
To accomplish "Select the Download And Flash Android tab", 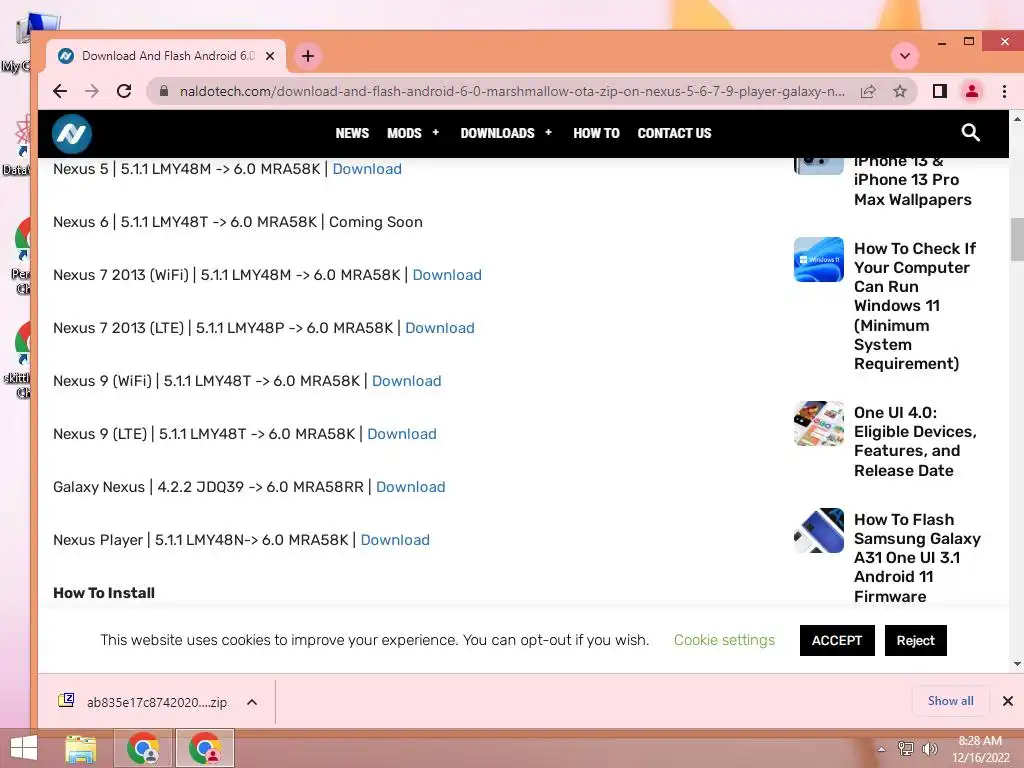I will tap(167, 56).
